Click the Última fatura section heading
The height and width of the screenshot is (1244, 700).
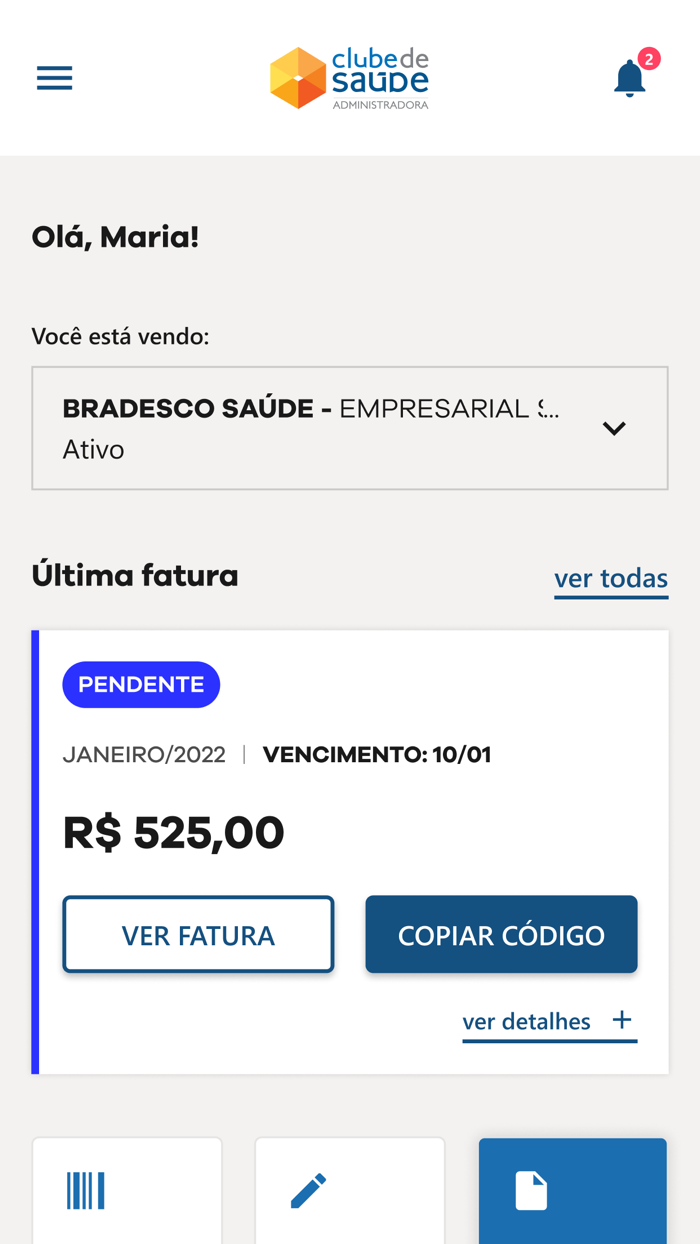135,575
